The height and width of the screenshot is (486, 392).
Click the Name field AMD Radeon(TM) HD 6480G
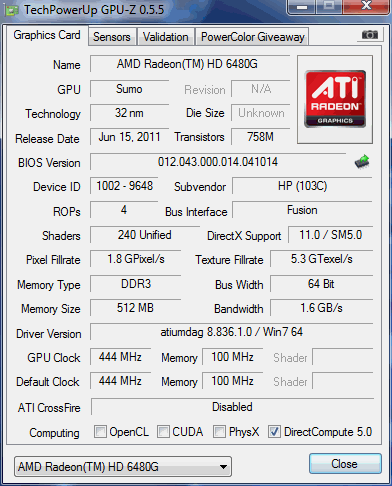pyautogui.click(x=190, y=64)
